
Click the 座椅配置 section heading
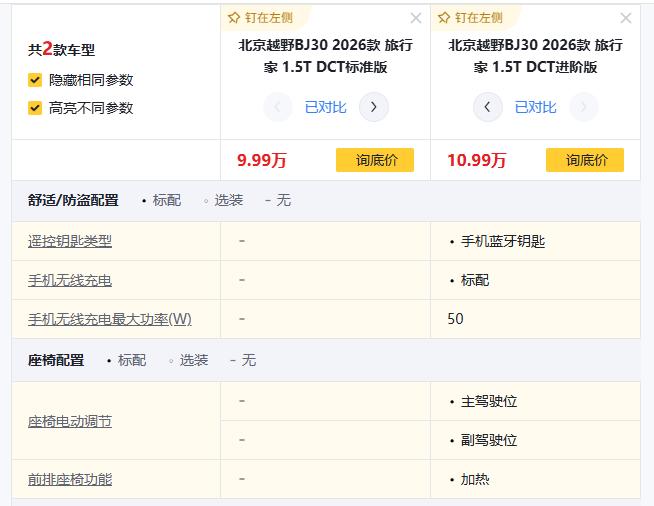click(56, 360)
